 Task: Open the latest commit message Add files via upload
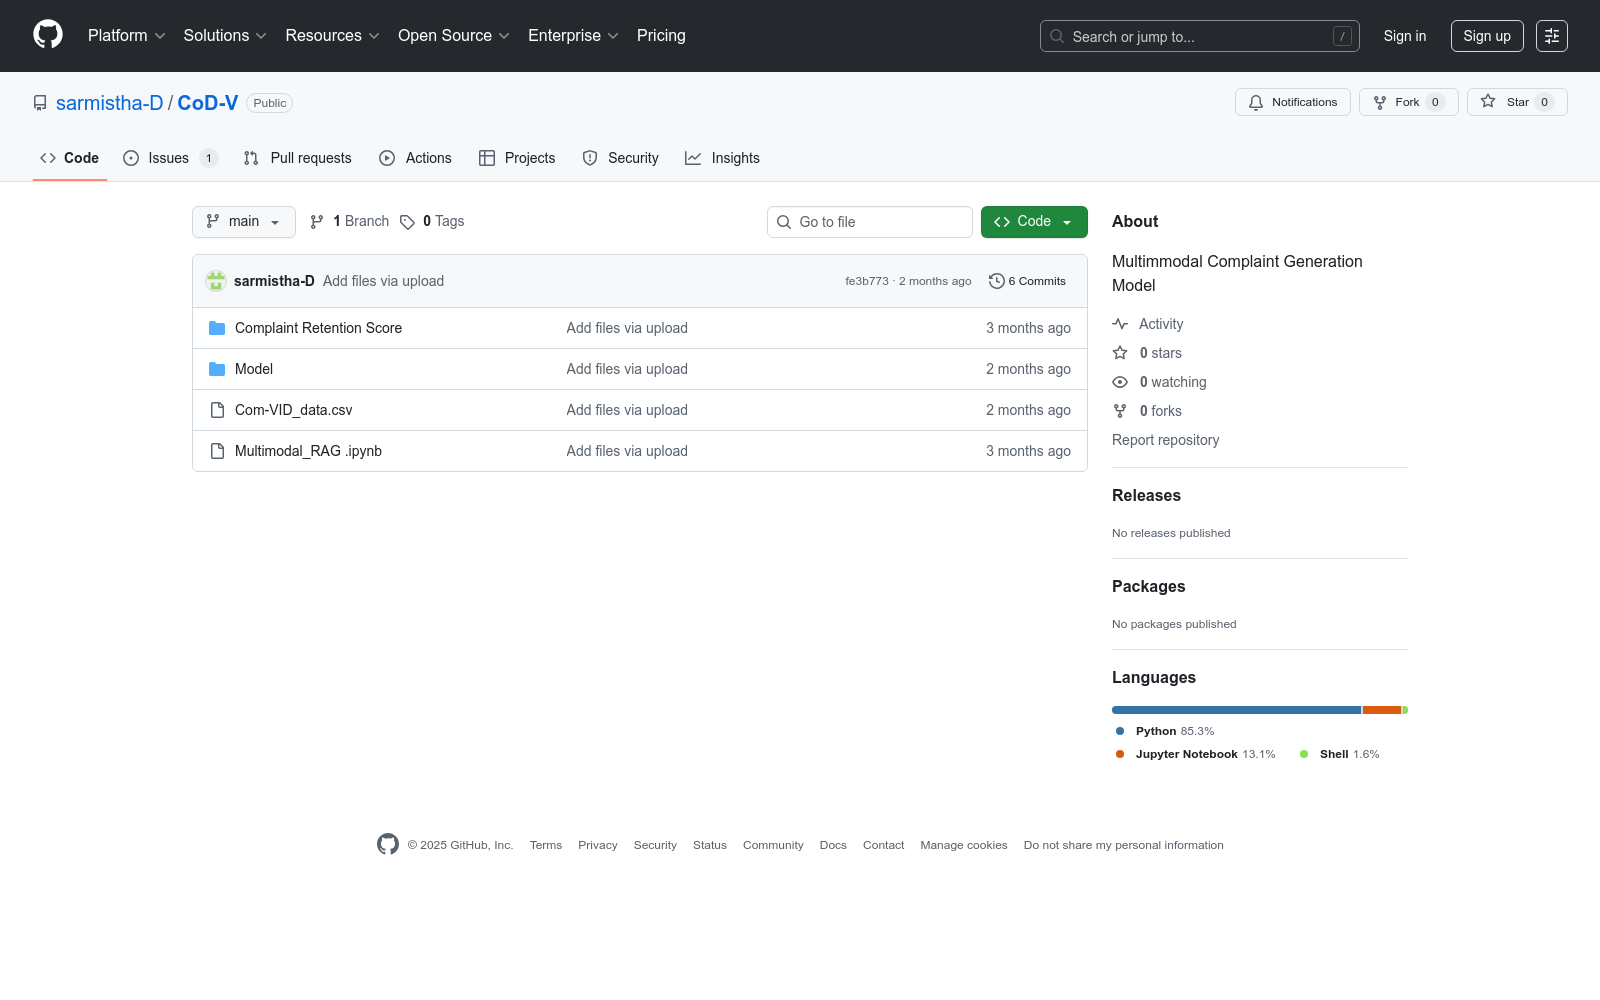tap(383, 281)
